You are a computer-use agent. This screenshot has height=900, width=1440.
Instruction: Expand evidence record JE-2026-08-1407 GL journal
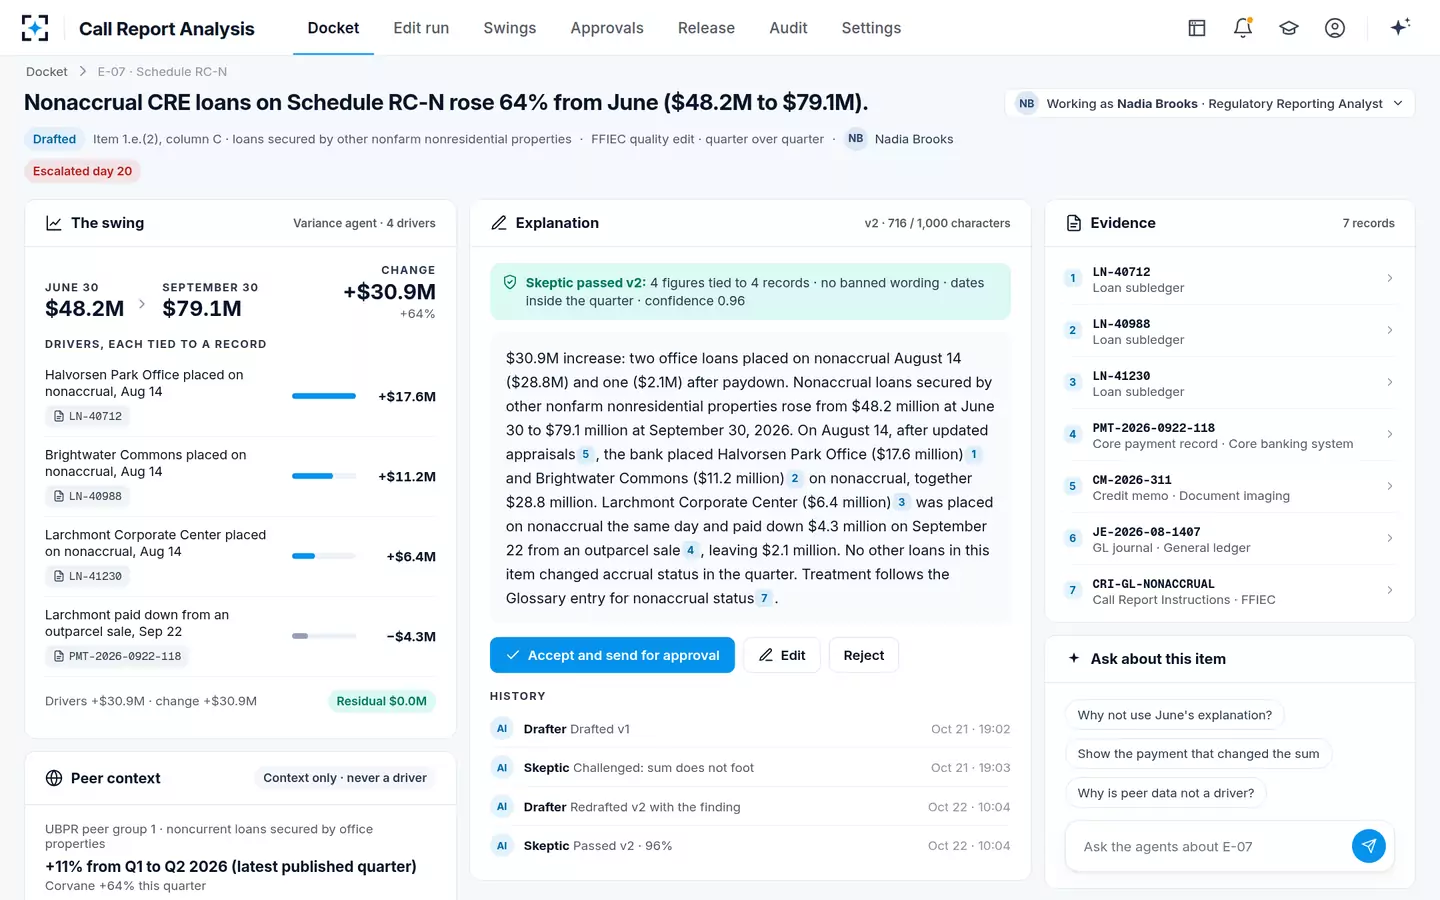tap(1230, 539)
